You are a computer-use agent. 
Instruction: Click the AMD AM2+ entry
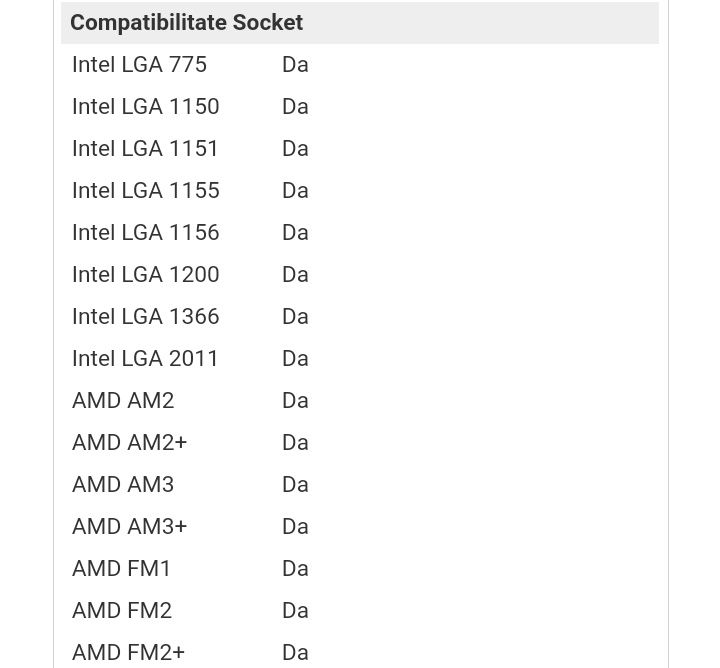tap(129, 443)
